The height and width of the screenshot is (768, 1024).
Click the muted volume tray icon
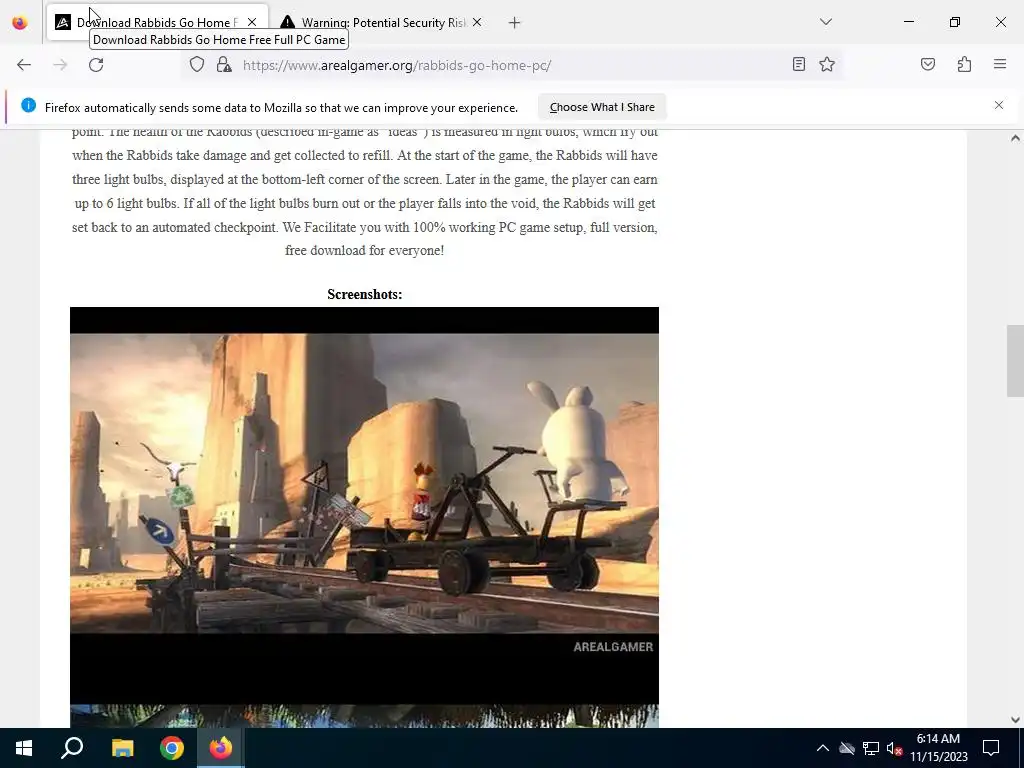tap(894, 748)
